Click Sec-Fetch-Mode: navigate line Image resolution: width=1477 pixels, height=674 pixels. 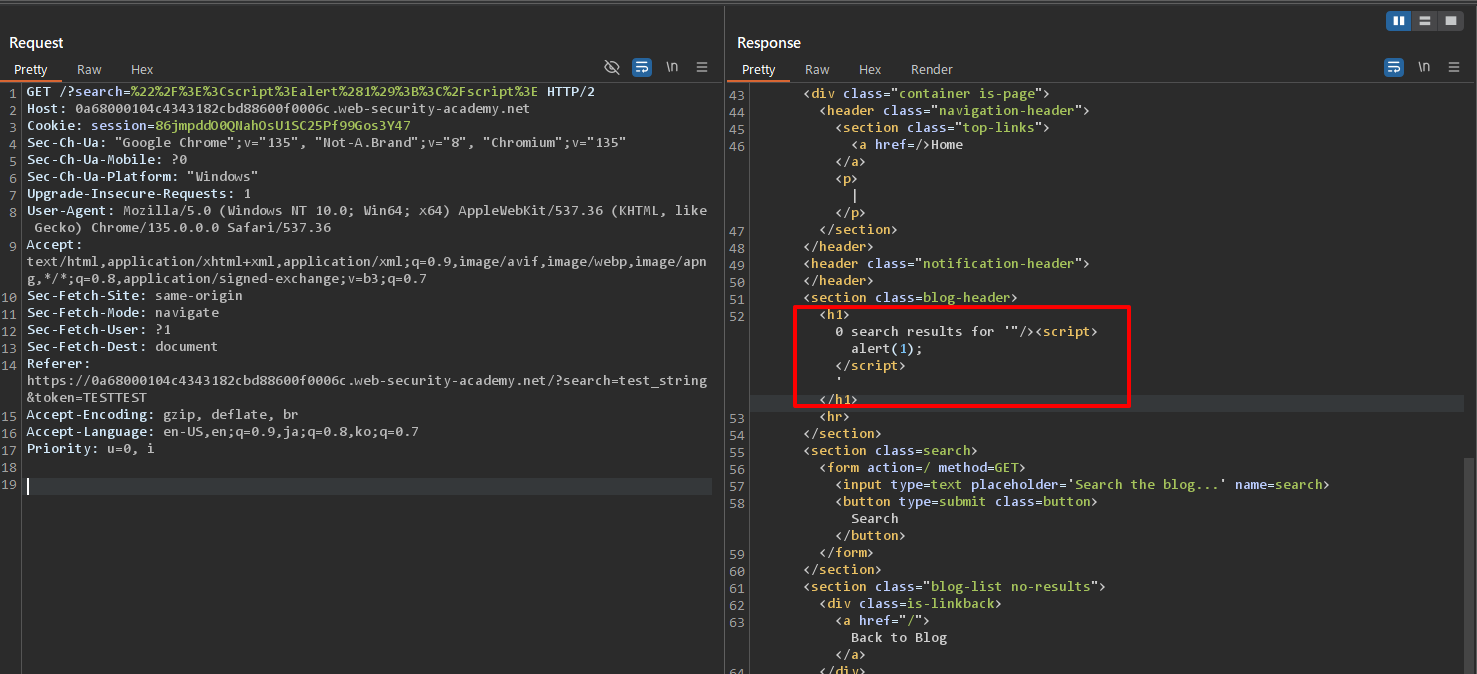tap(122, 313)
